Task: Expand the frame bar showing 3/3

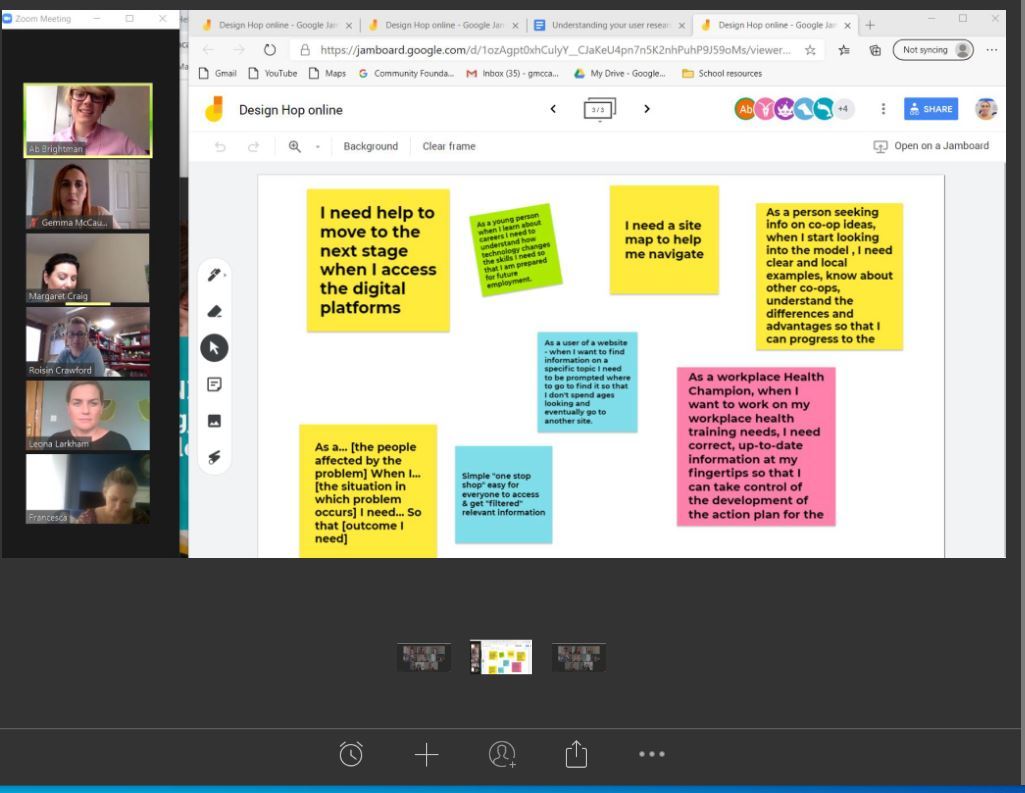Action: point(599,110)
